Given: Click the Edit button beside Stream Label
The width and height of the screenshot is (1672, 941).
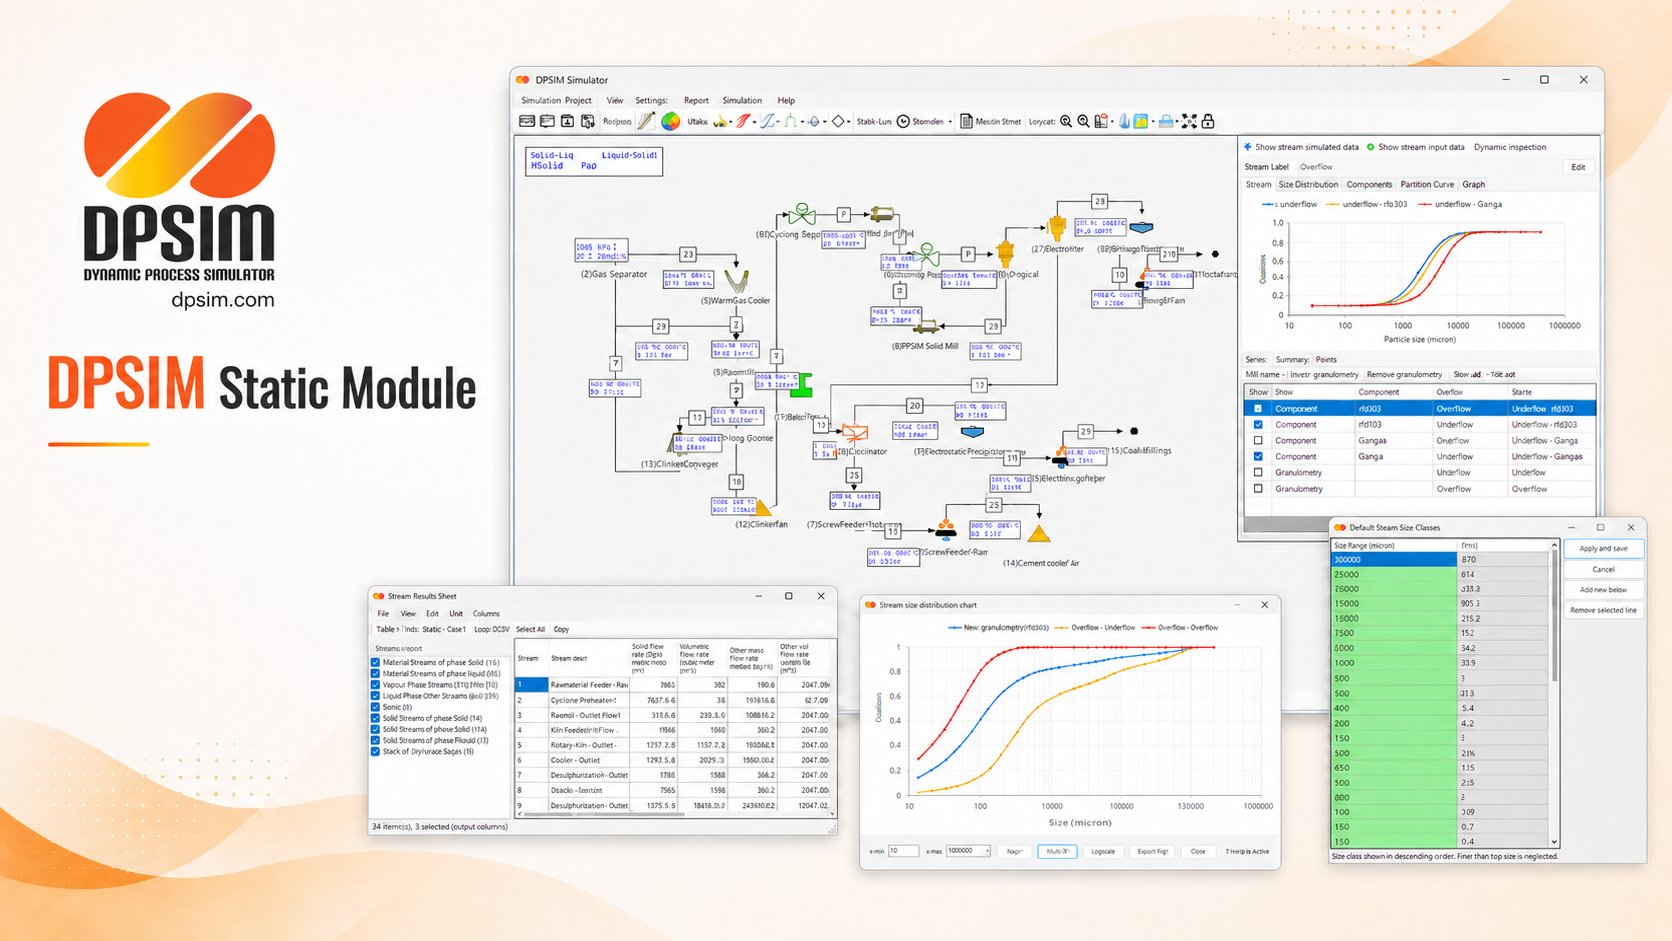Looking at the screenshot, I should [x=1578, y=167].
